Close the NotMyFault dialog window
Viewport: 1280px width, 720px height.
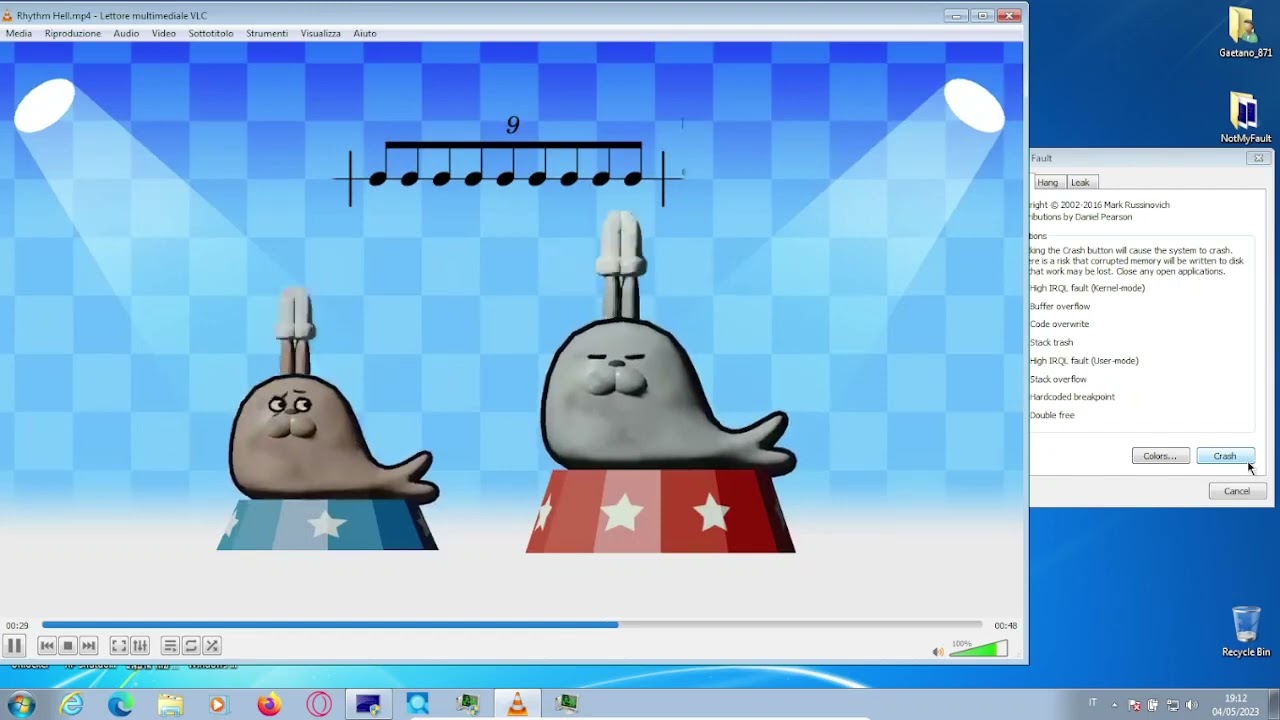coord(1258,158)
